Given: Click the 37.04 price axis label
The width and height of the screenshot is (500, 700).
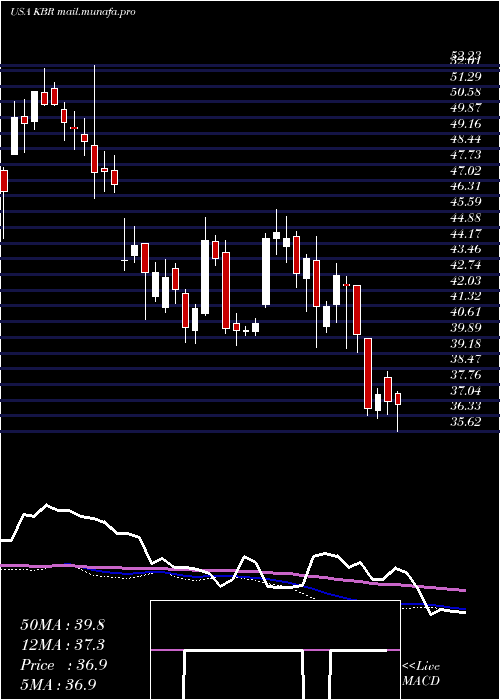Looking at the screenshot, I should click(466, 391).
